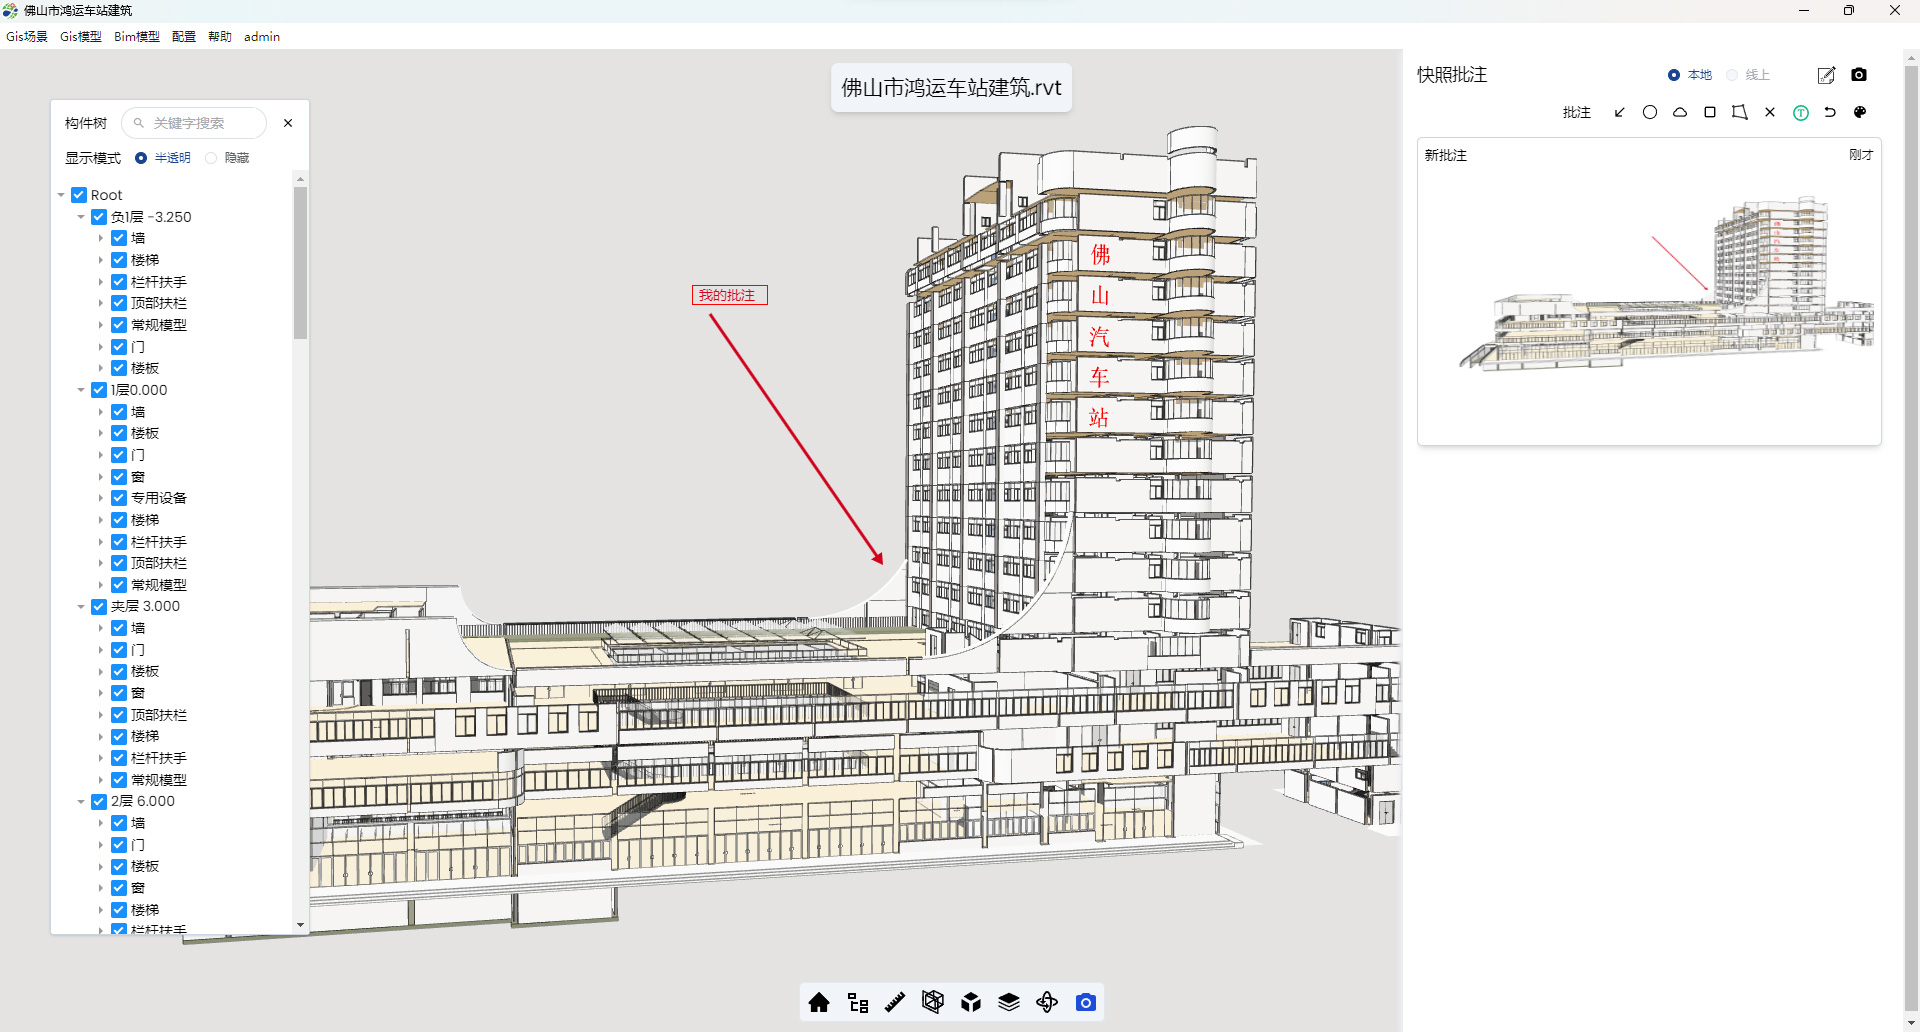Open the admin menu
The height and width of the screenshot is (1032, 1920).
(262, 37)
